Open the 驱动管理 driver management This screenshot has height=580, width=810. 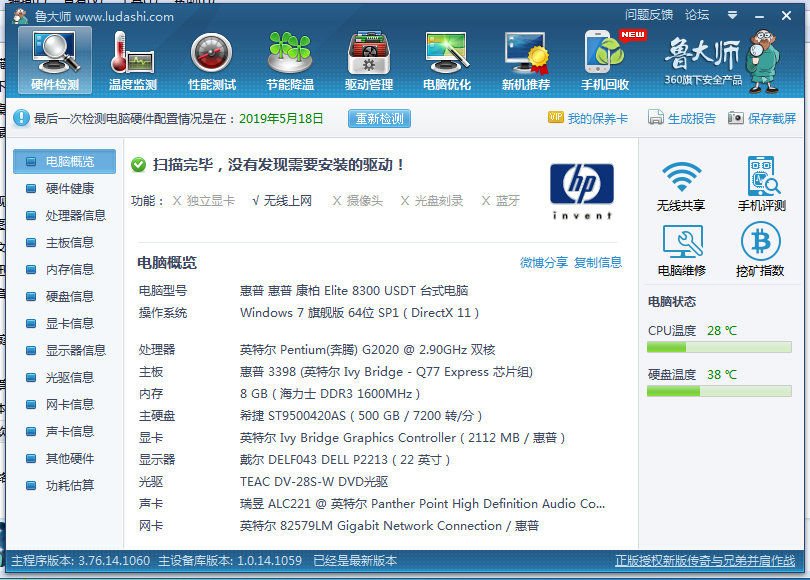click(369, 60)
